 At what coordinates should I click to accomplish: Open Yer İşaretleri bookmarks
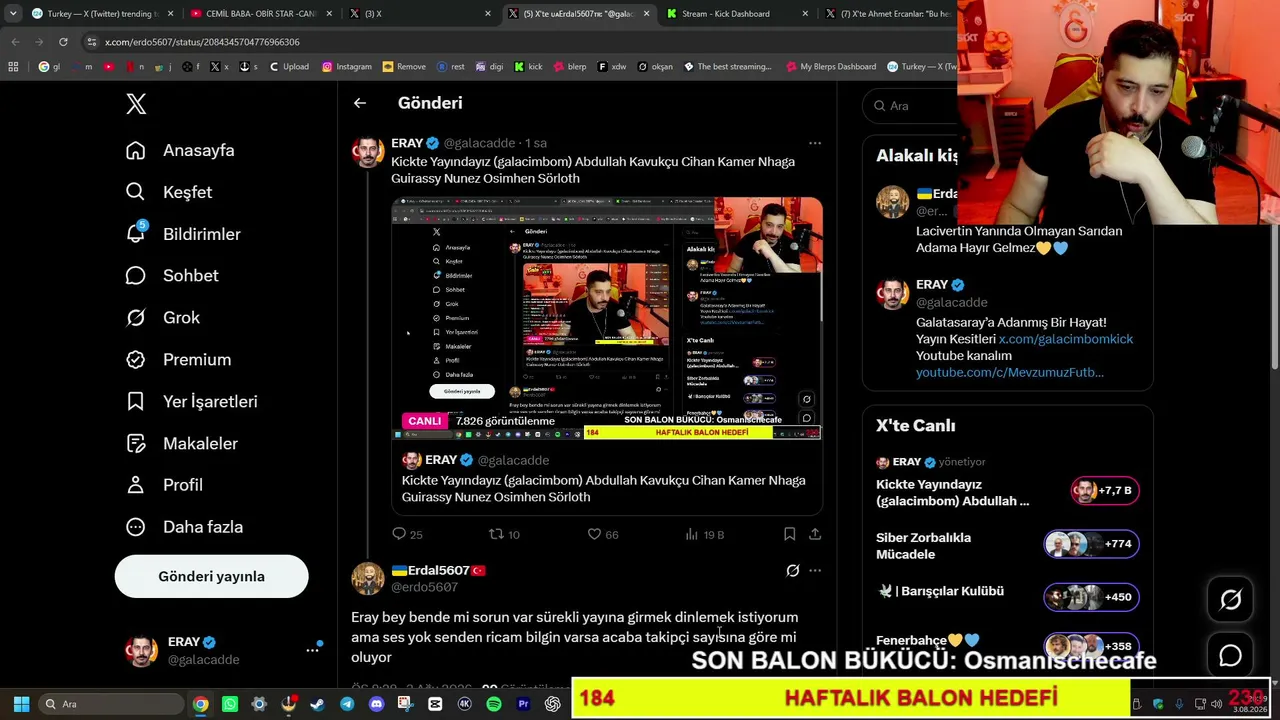tap(191, 402)
